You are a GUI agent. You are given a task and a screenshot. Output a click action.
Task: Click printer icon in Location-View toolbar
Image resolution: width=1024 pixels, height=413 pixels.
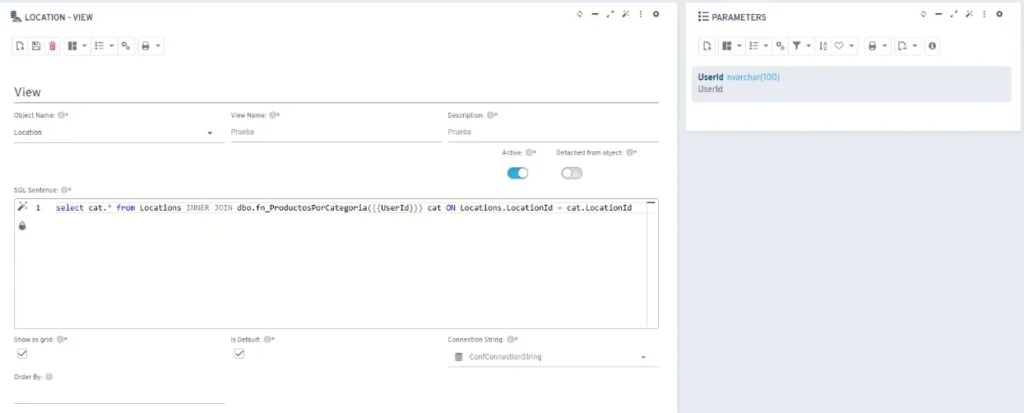click(x=146, y=46)
